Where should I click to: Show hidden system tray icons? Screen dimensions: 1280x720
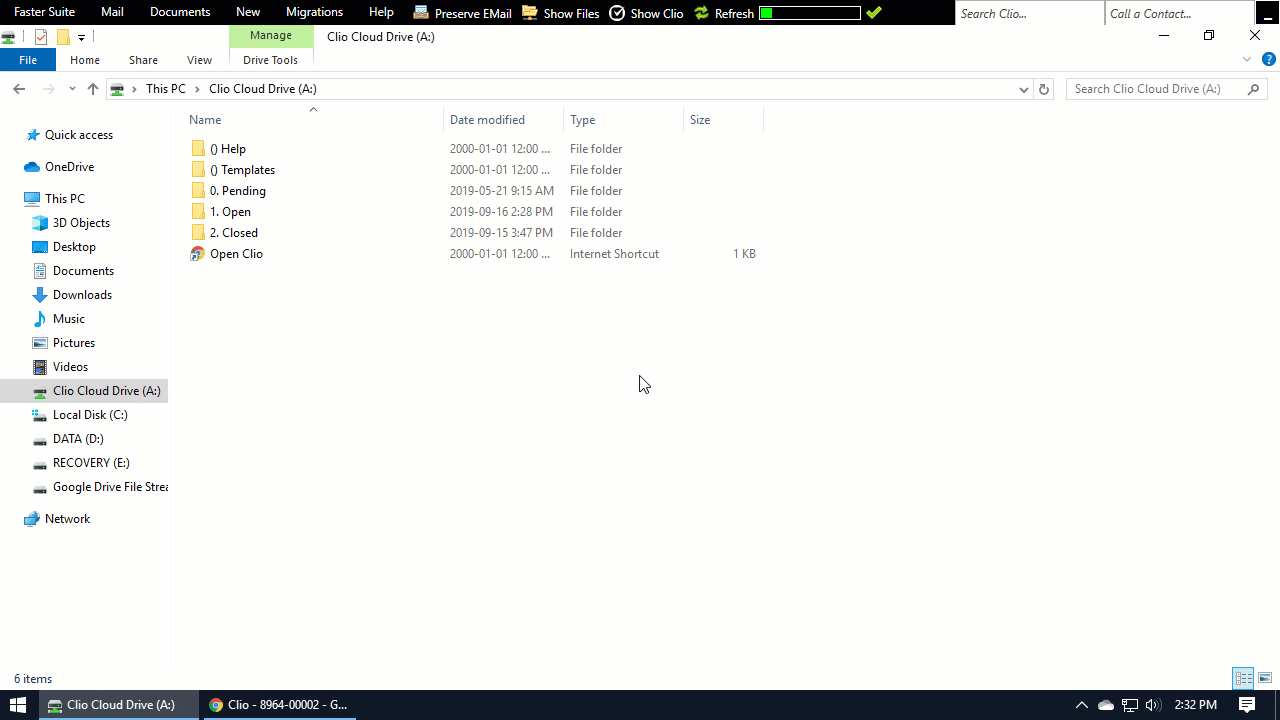tap(1081, 705)
